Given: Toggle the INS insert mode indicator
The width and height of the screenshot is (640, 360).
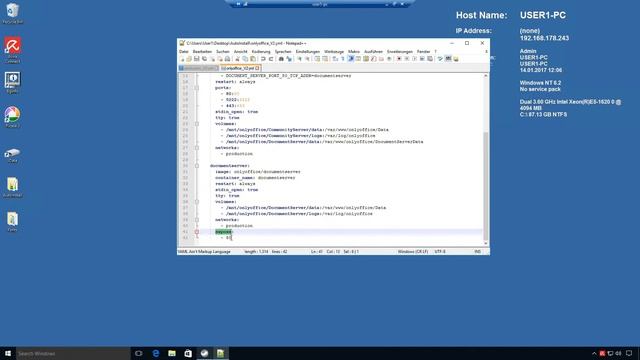Looking at the screenshot, I should tap(478, 252).
